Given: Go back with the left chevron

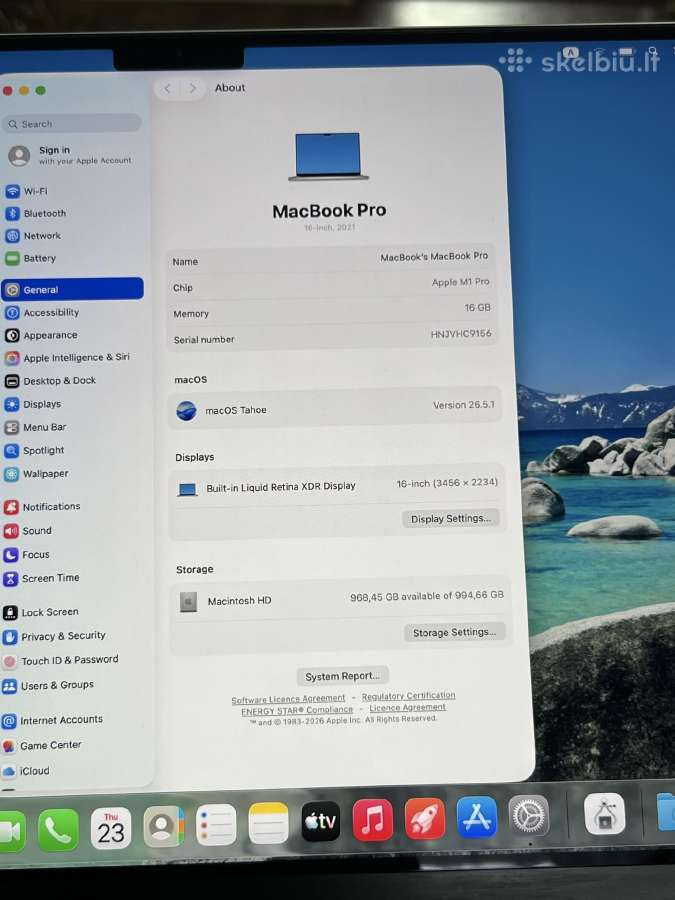Looking at the screenshot, I should 167,88.
